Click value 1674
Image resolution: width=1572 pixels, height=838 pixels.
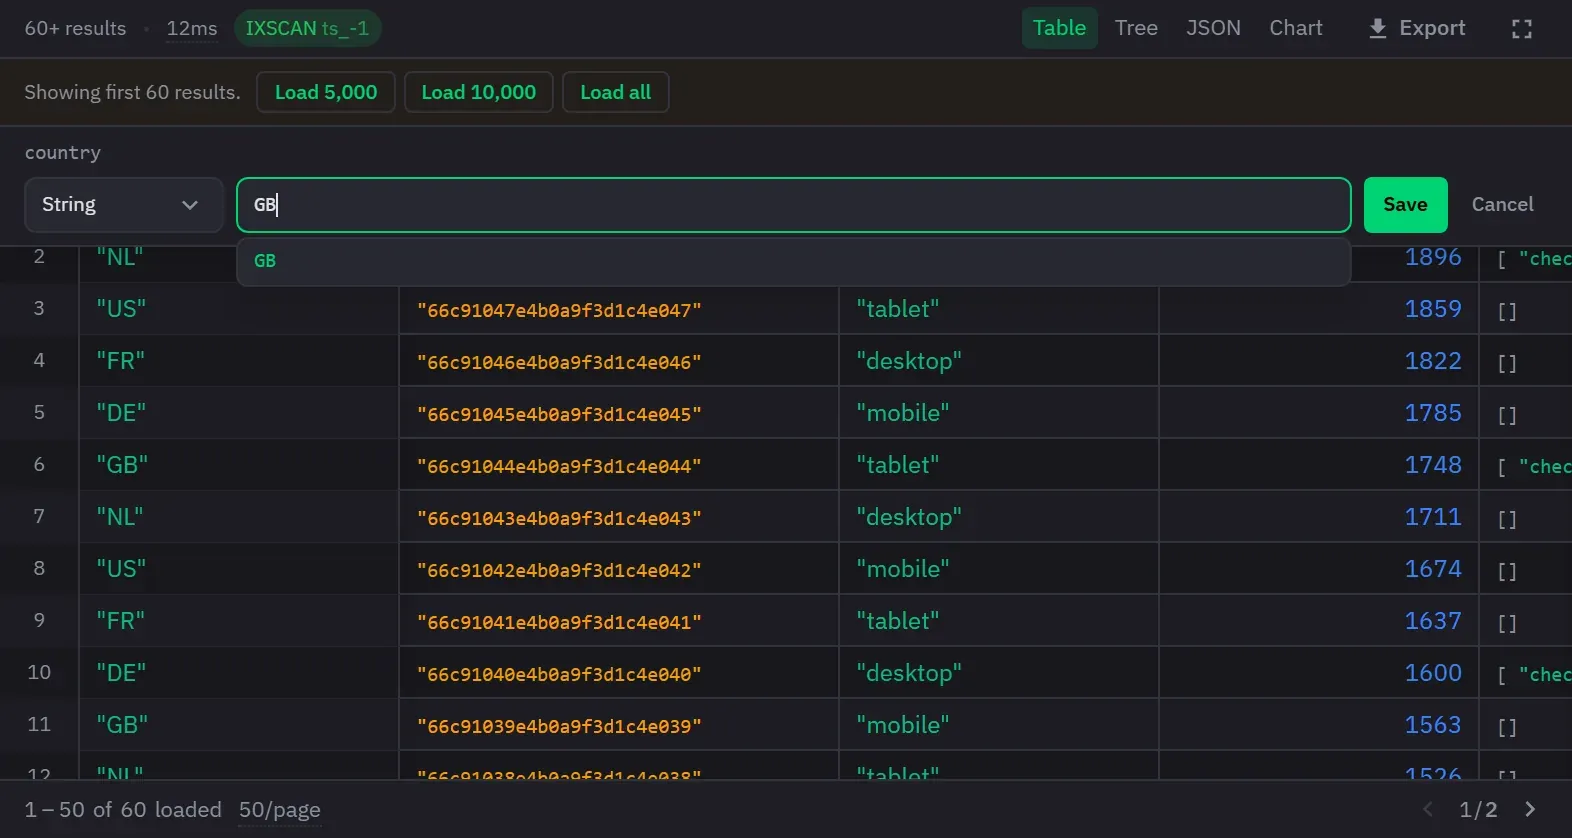pos(1433,569)
